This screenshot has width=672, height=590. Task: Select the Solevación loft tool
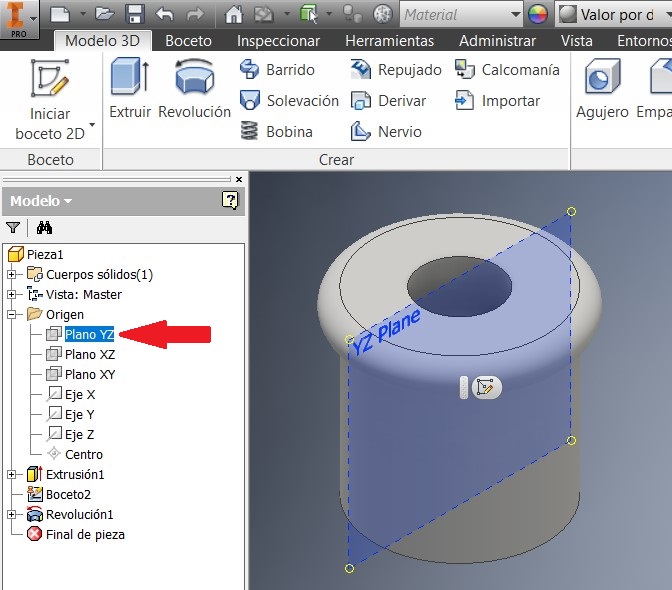(x=289, y=101)
